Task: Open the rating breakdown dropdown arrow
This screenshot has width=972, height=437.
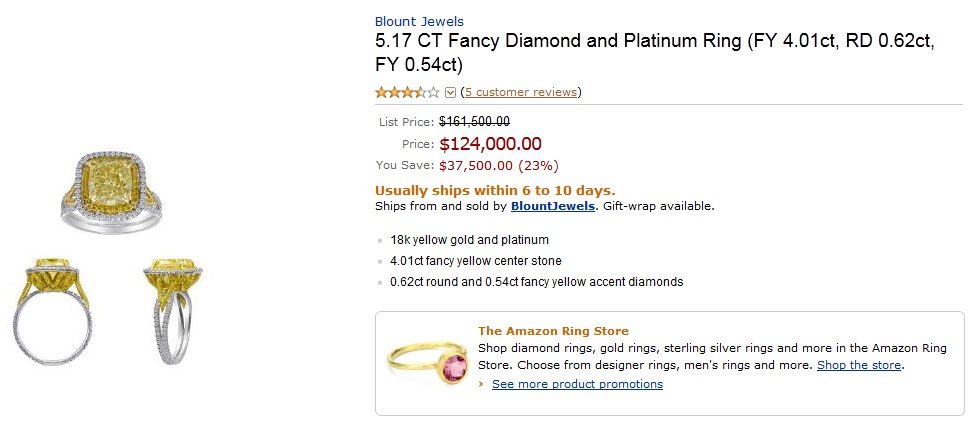Action: [450, 93]
